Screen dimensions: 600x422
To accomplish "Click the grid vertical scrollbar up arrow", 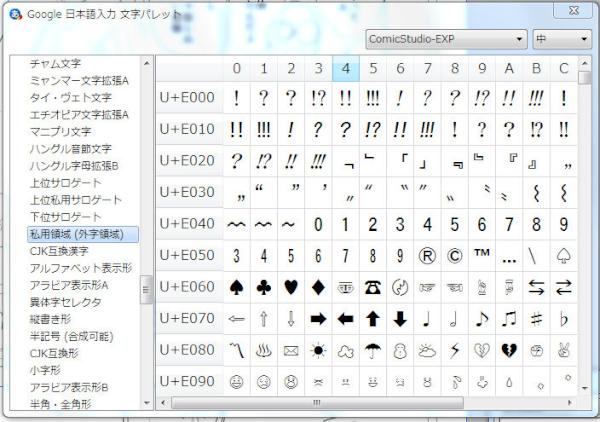I will click(584, 63).
